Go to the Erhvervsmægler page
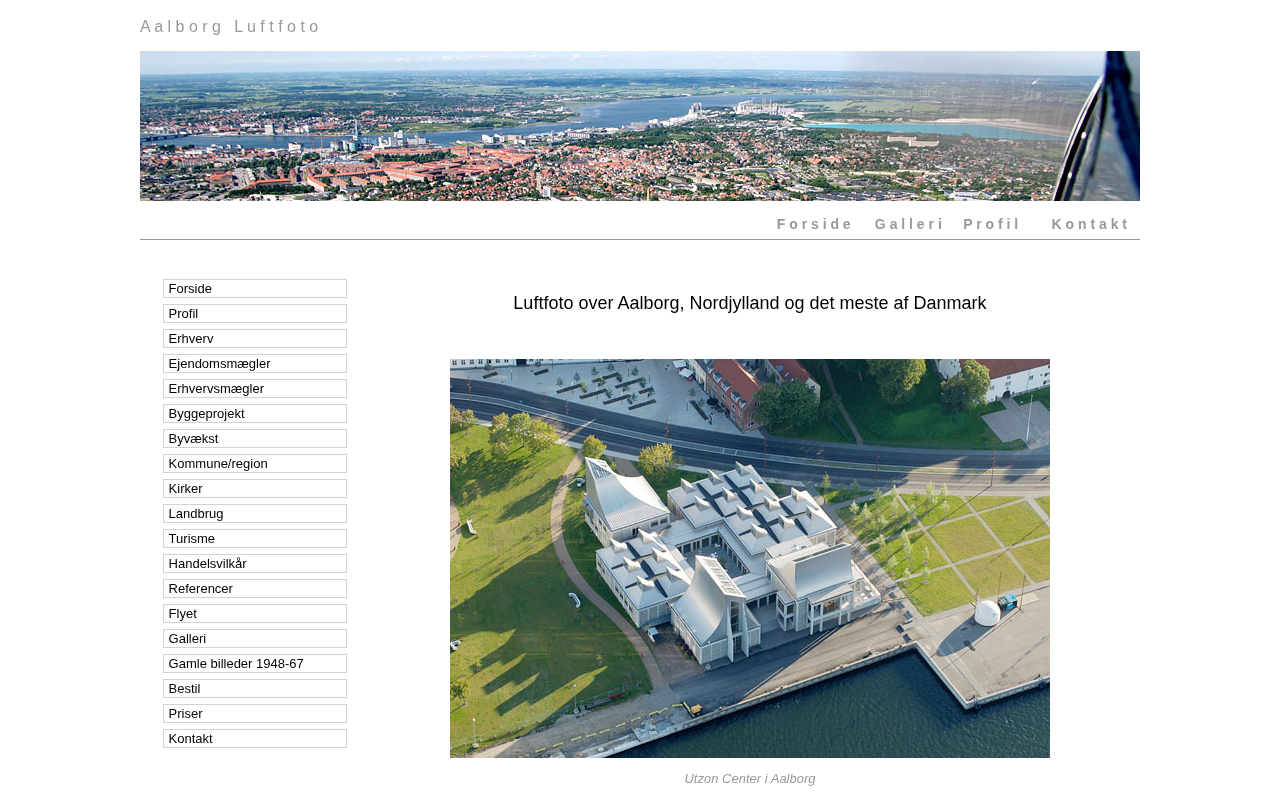 [255, 389]
